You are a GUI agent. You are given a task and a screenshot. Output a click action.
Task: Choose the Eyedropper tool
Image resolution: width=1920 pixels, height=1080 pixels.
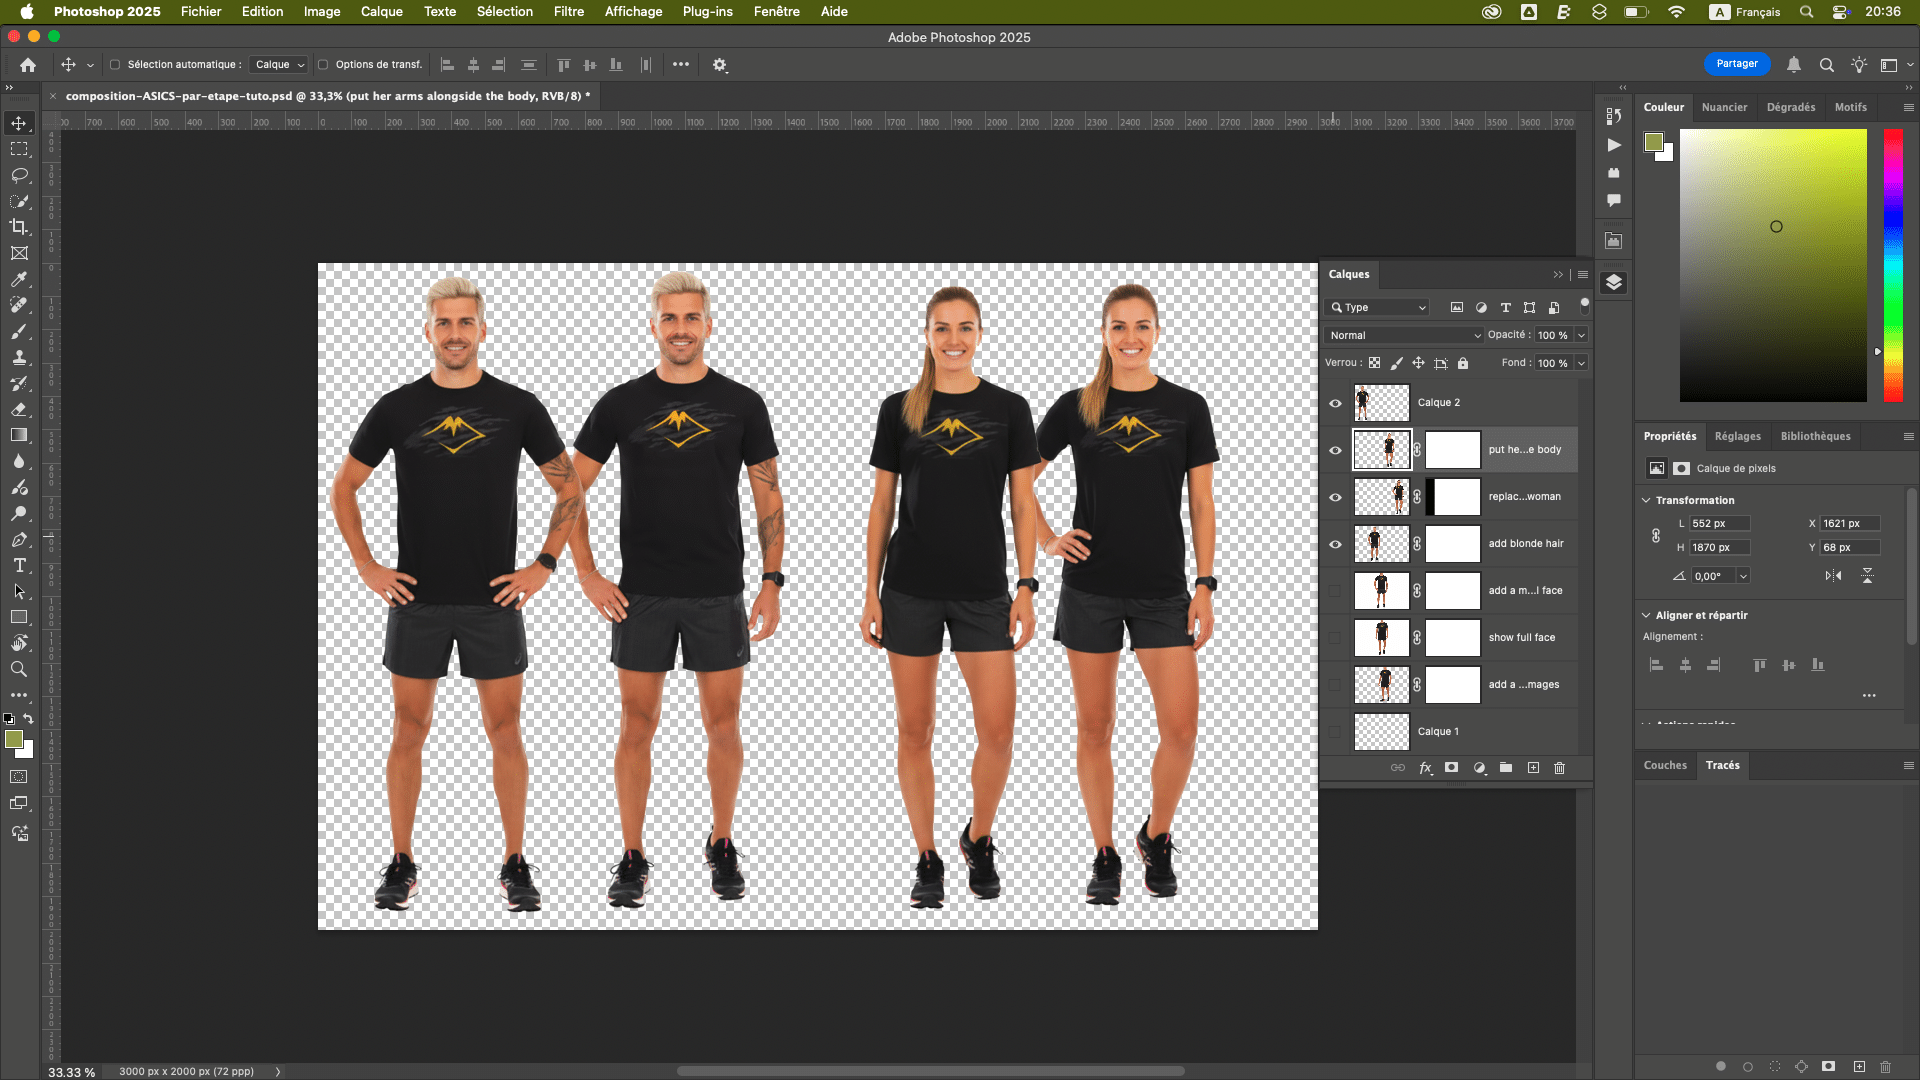click(19, 279)
